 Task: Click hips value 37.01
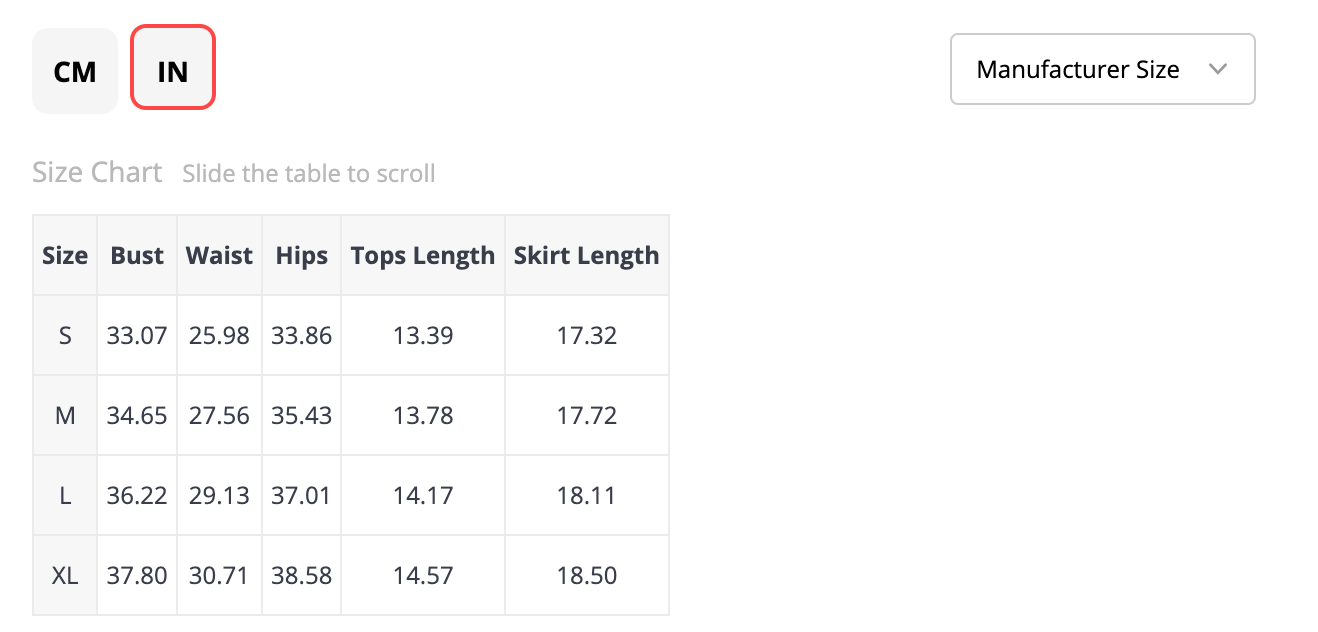(x=301, y=495)
